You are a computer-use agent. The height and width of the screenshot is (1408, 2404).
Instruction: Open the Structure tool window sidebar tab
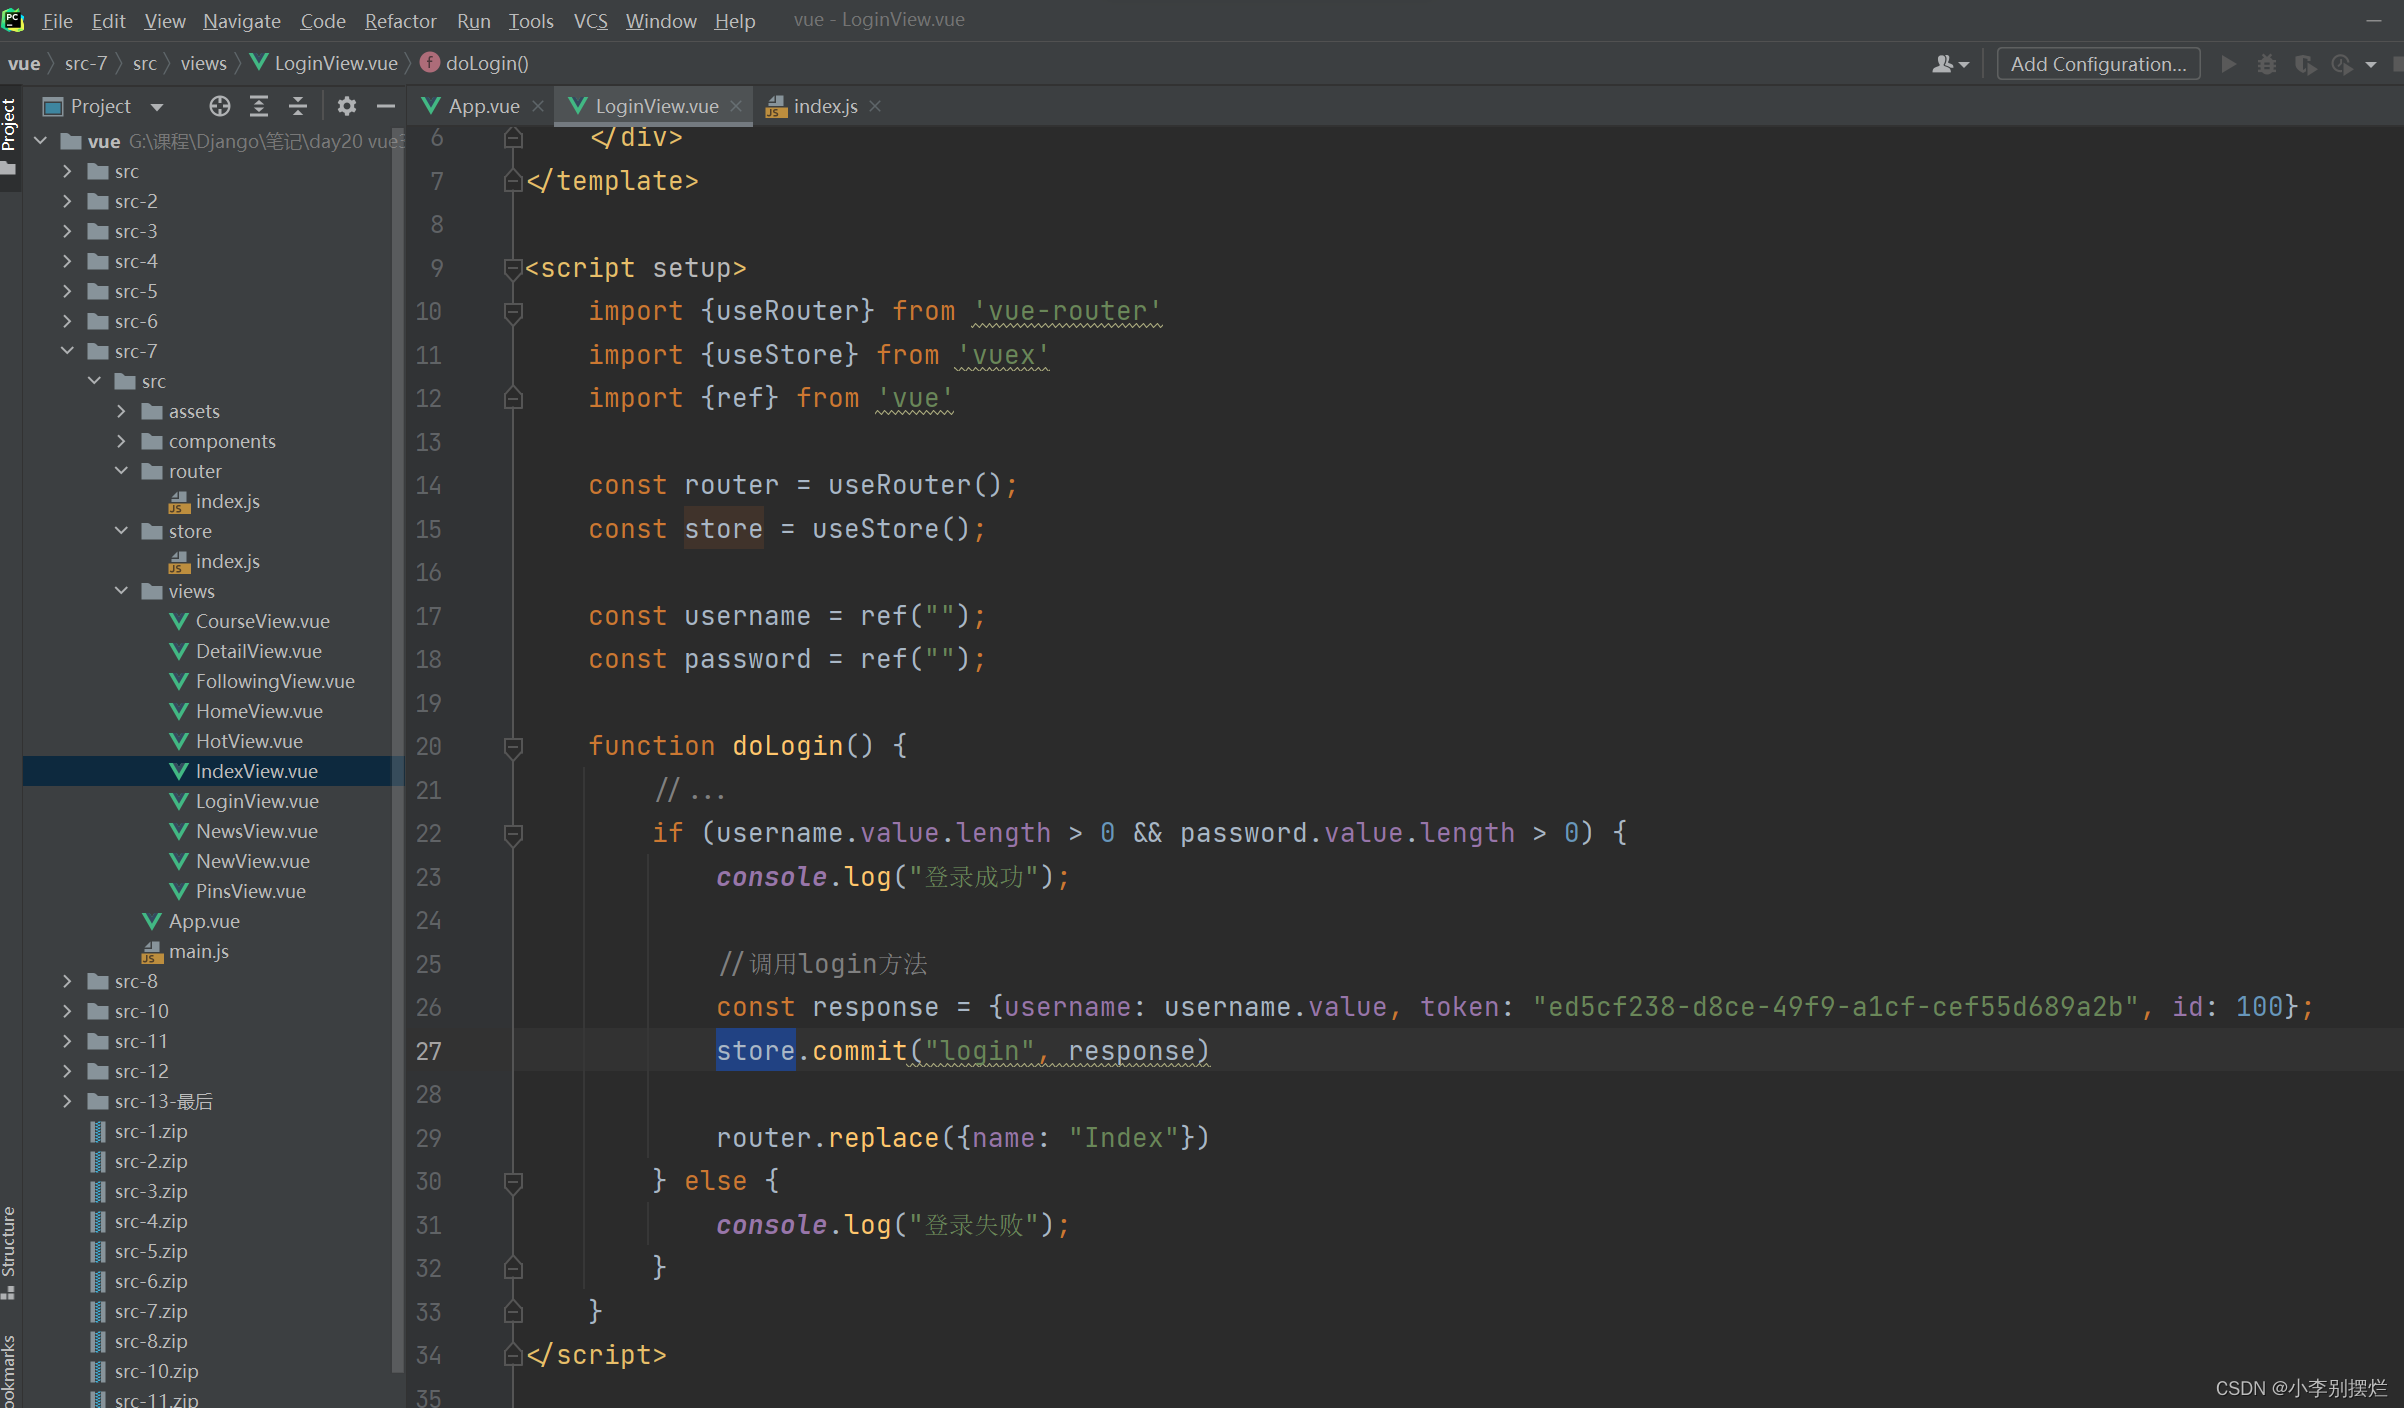(x=9, y=1251)
